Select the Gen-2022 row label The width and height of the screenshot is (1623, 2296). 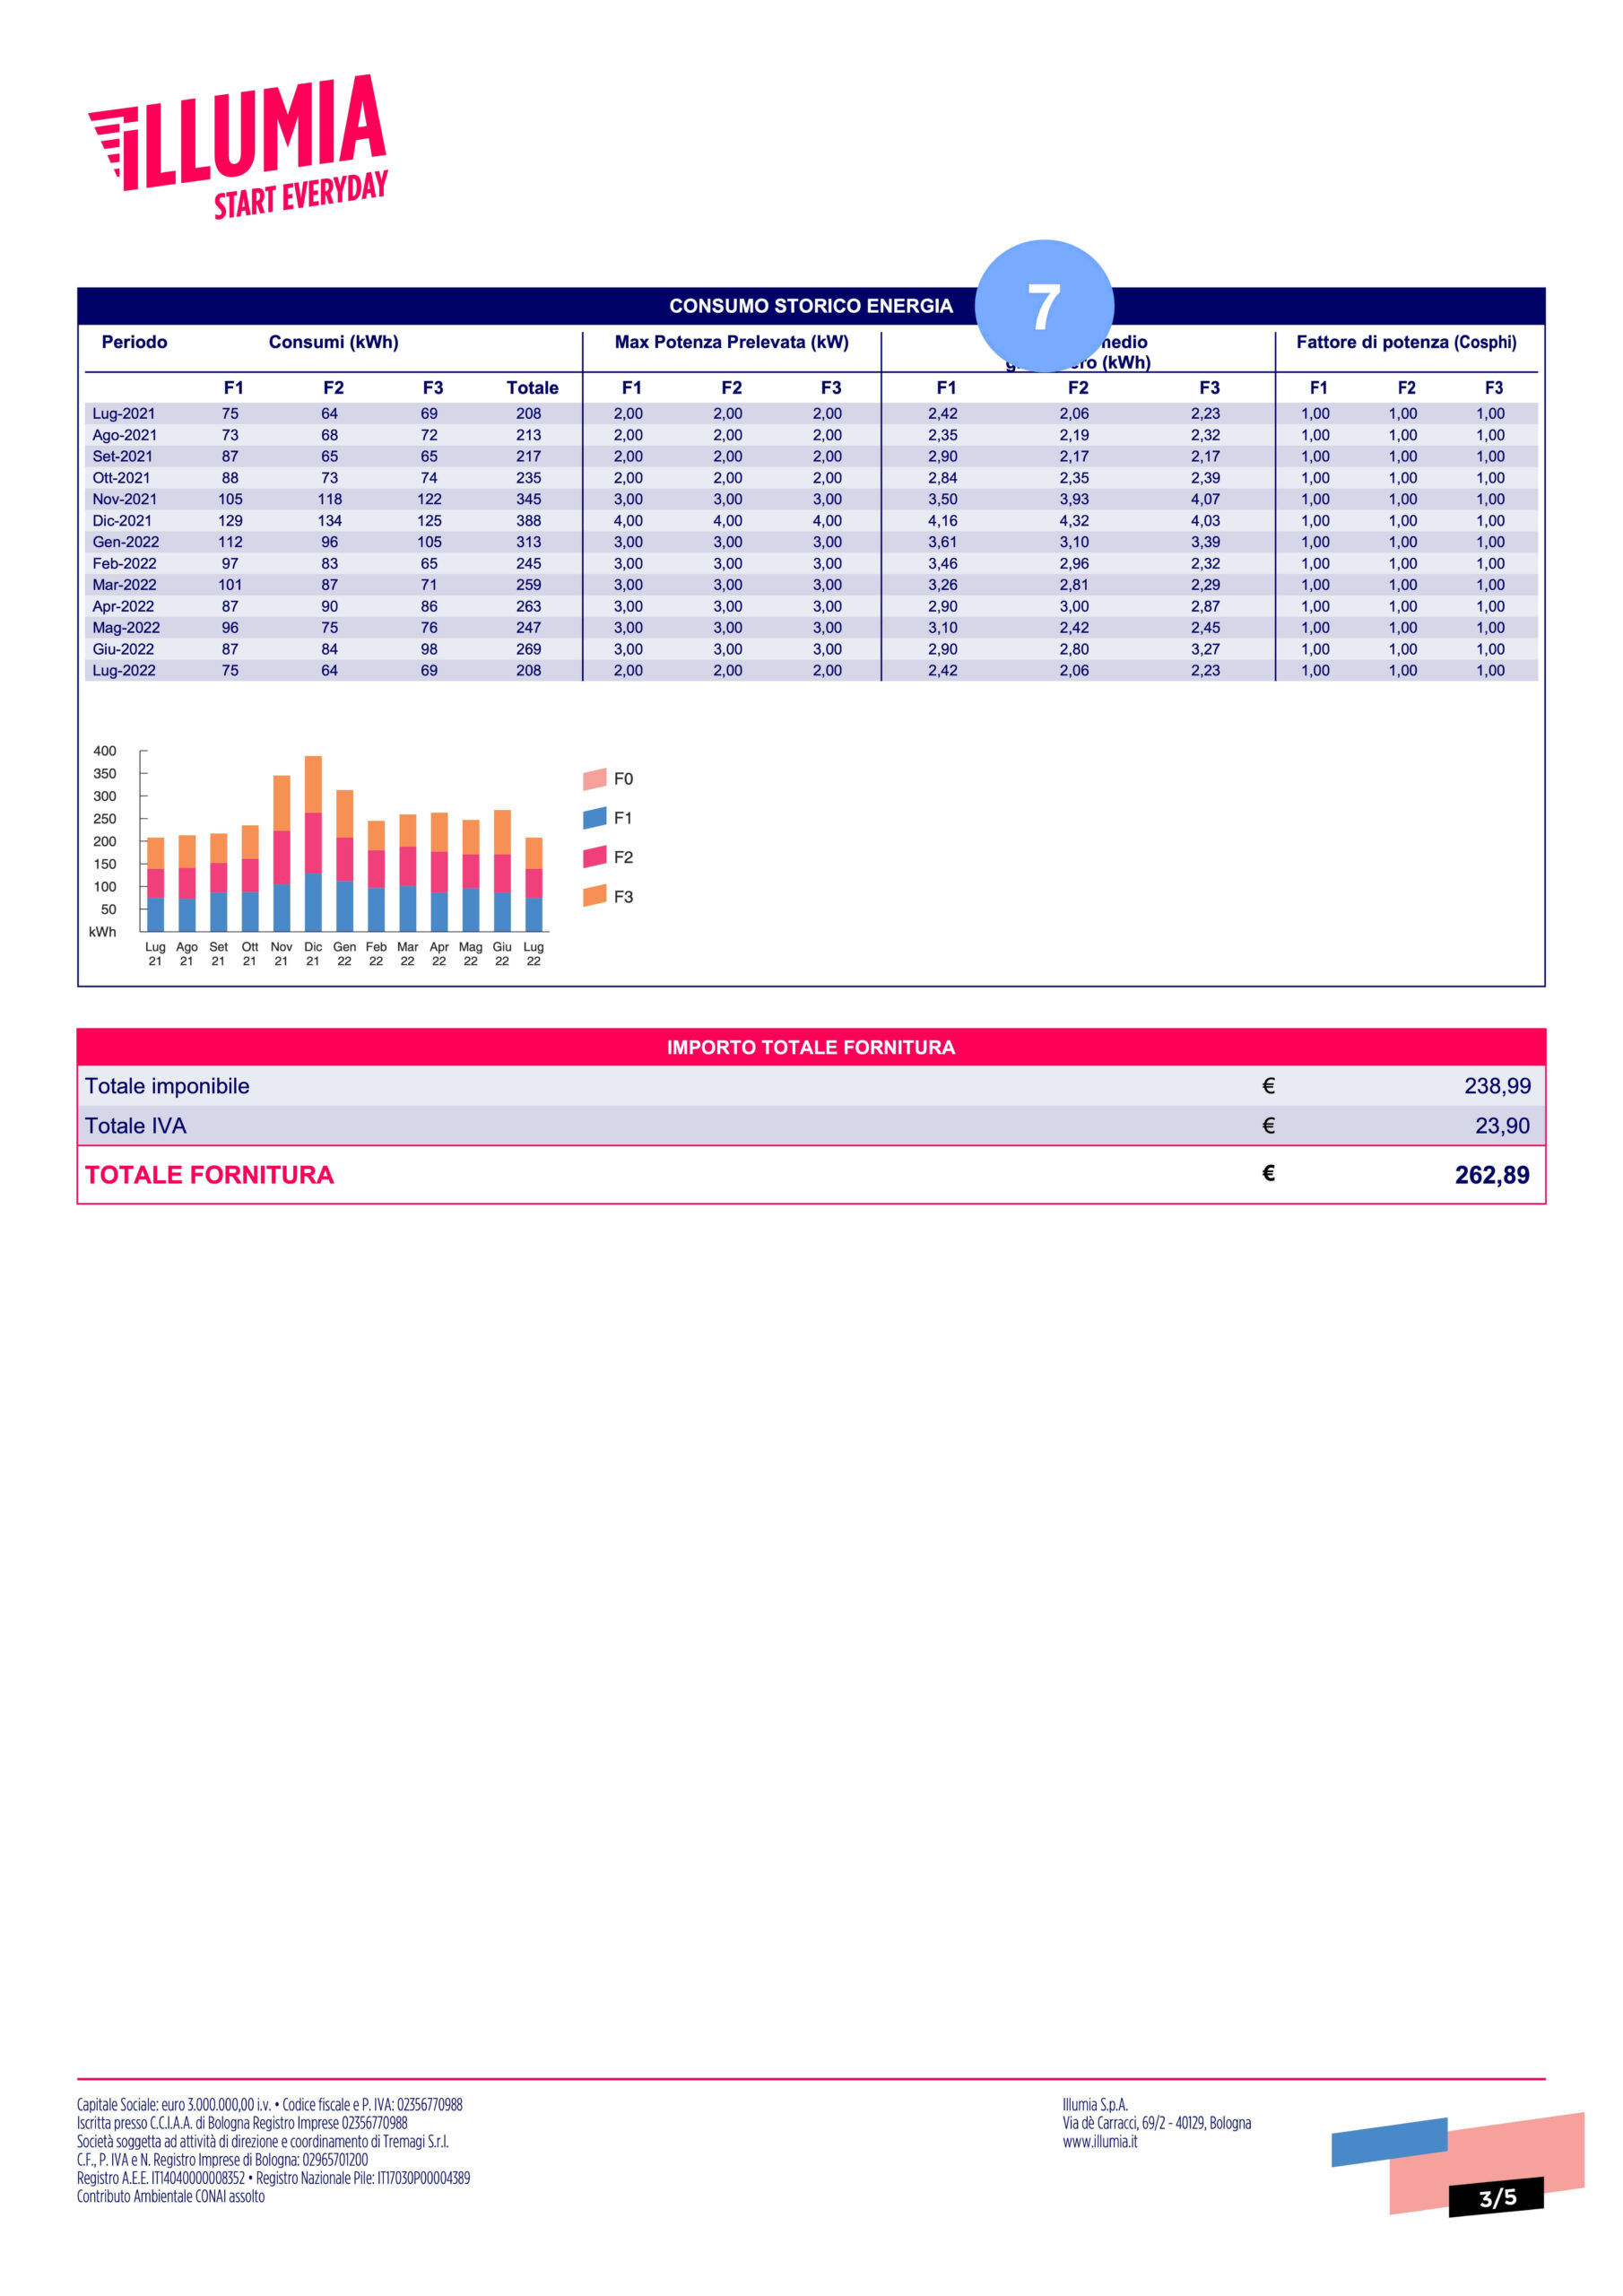pos(126,542)
